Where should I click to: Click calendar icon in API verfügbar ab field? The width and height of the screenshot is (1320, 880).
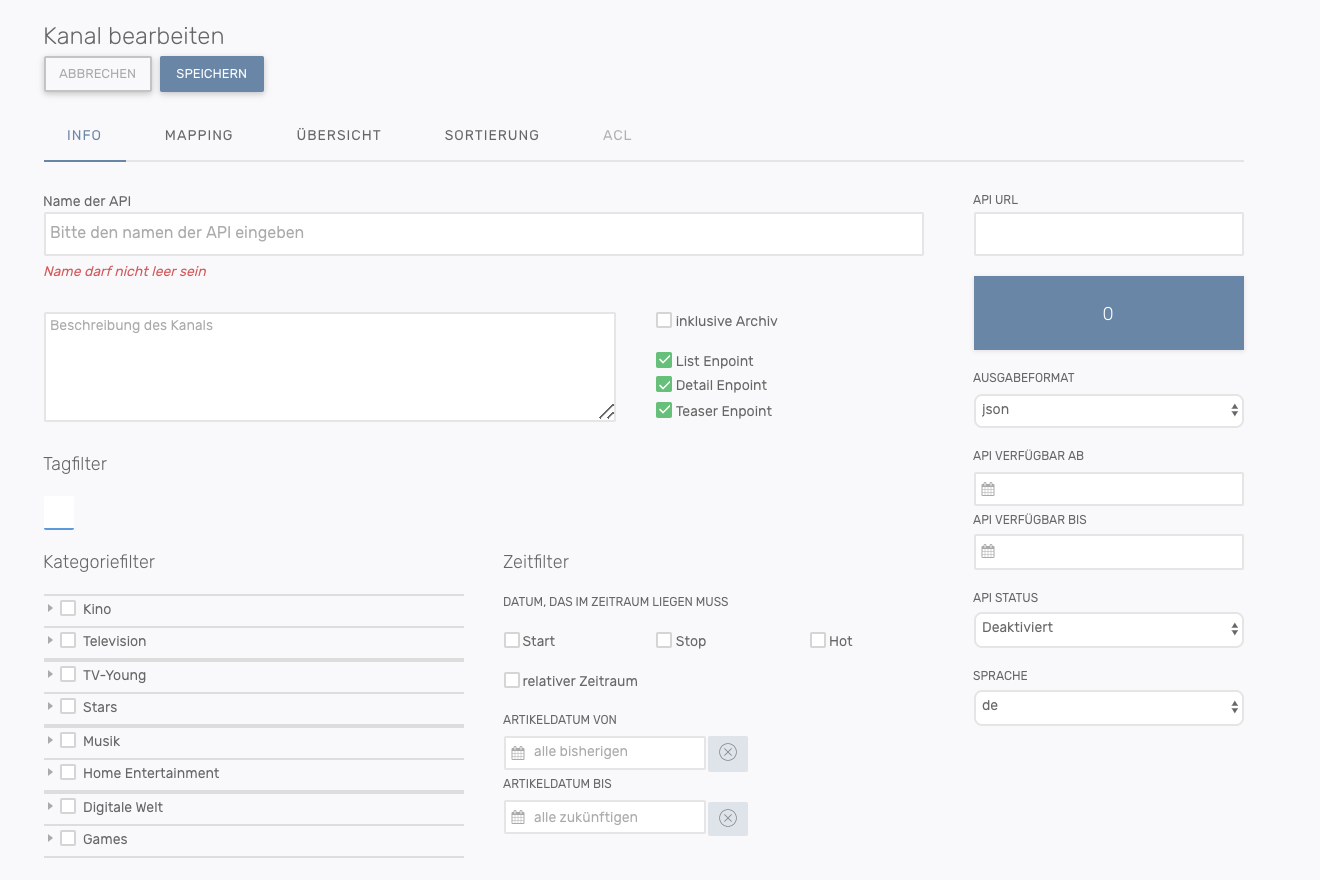tap(988, 490)
